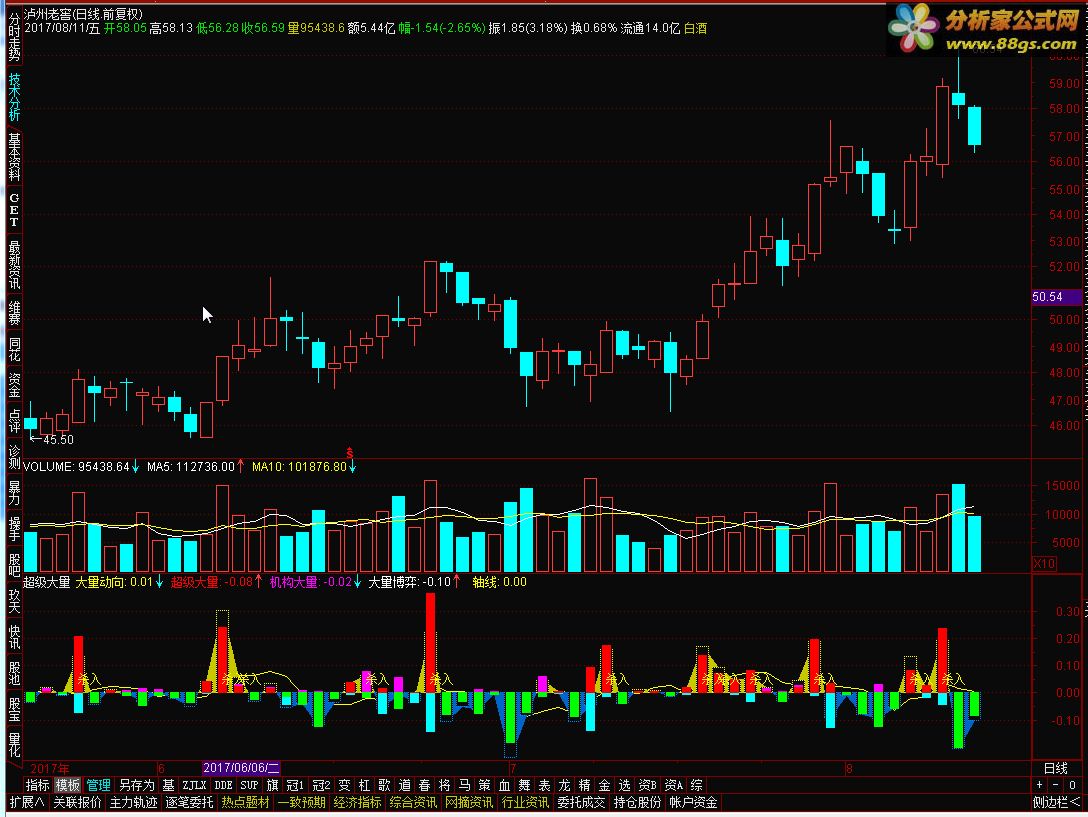Open the 暴力 side tab

(14, 494)
